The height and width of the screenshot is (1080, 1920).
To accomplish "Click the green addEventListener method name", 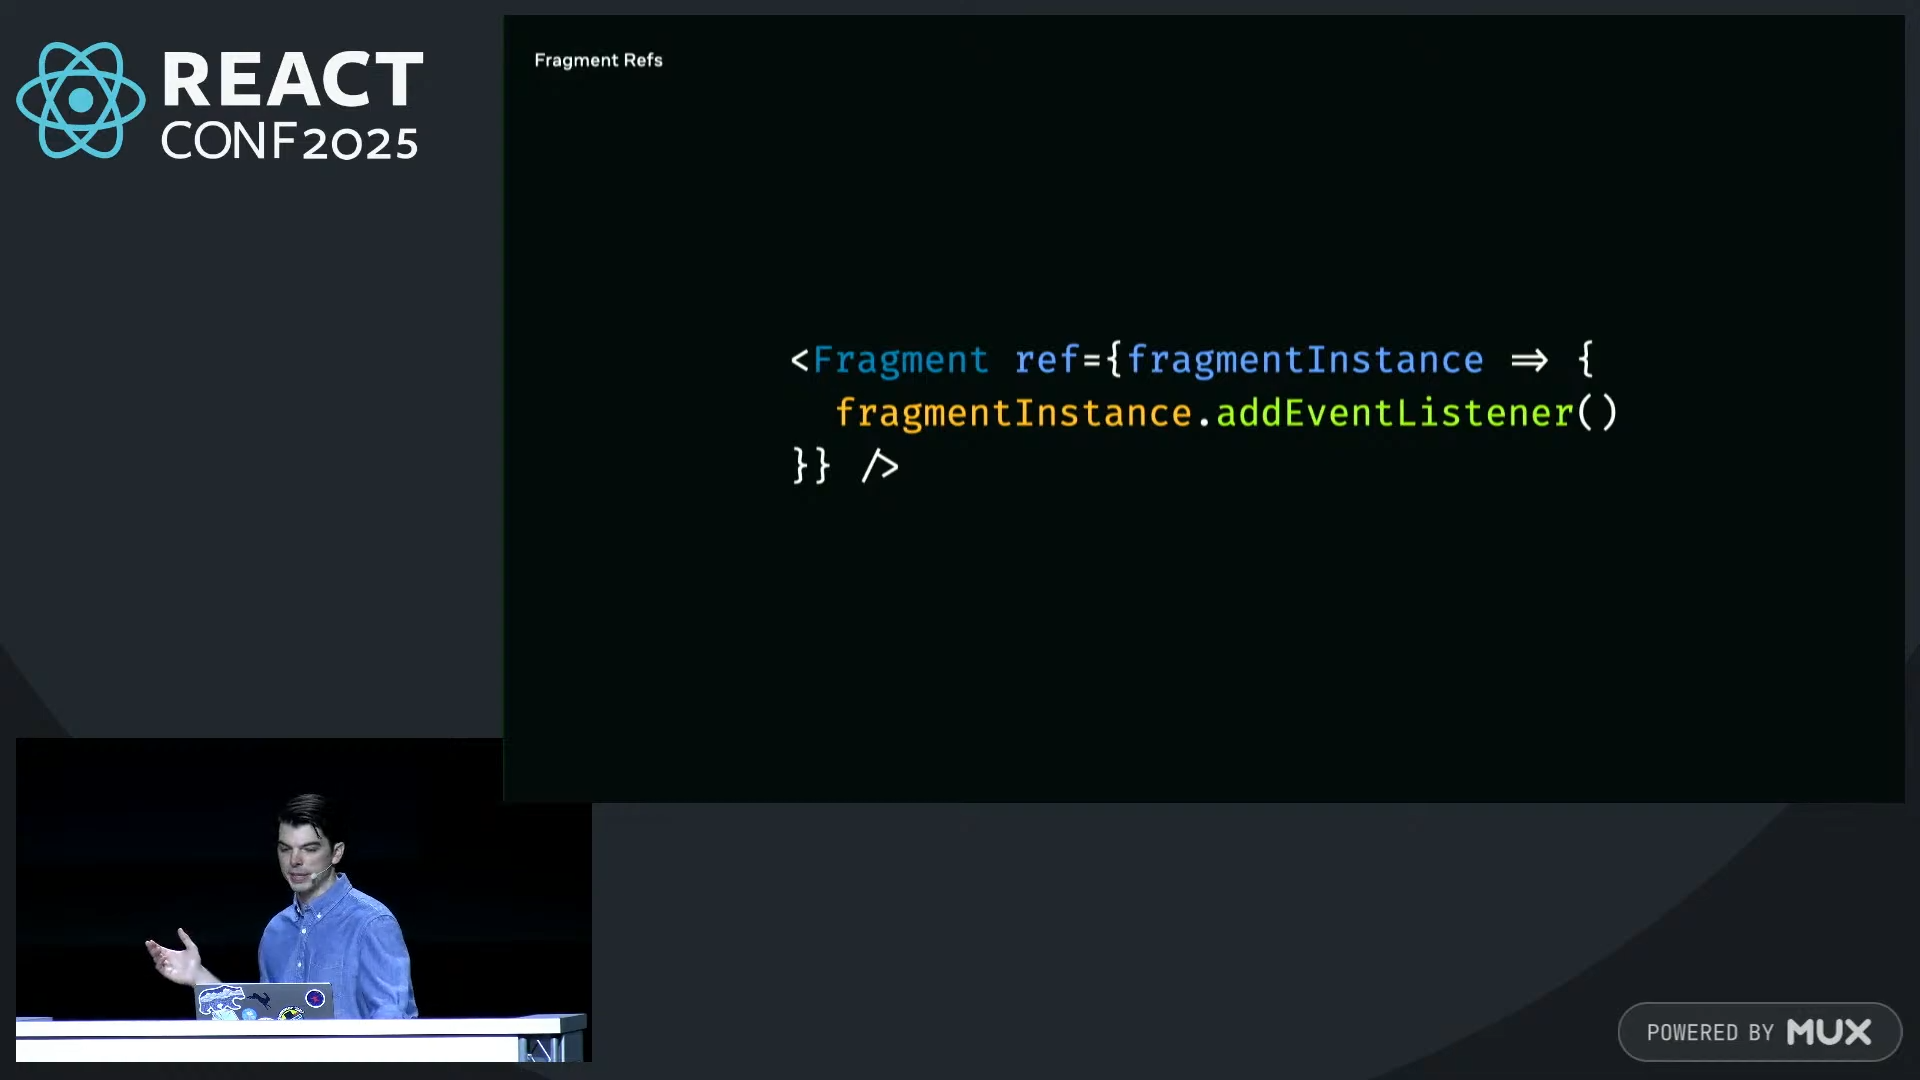I will 1395,413.
